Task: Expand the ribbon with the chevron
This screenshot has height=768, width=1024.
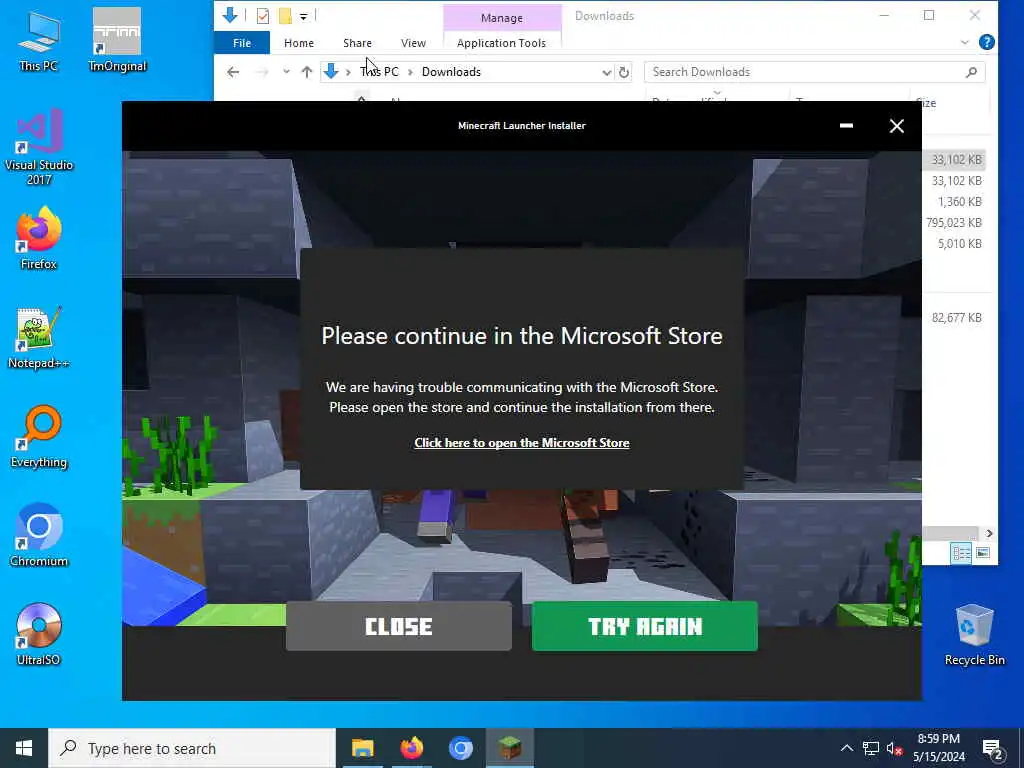Action: pyautogui.click(x=965, y=42)
